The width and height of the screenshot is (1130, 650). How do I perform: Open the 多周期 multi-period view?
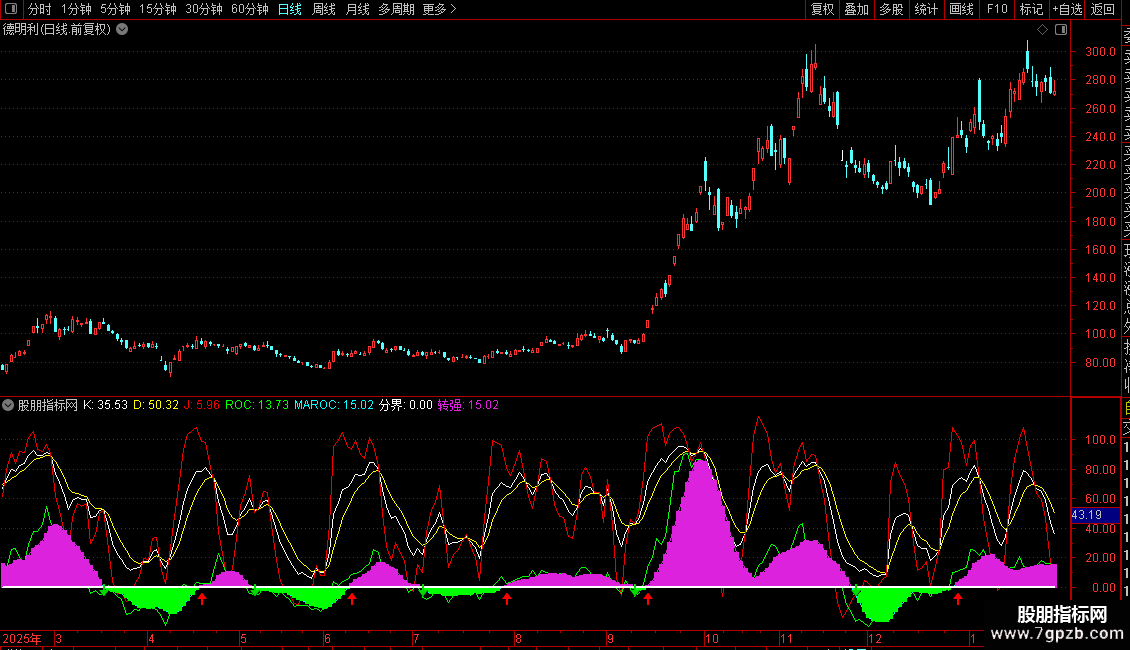[x=395, y=9]
